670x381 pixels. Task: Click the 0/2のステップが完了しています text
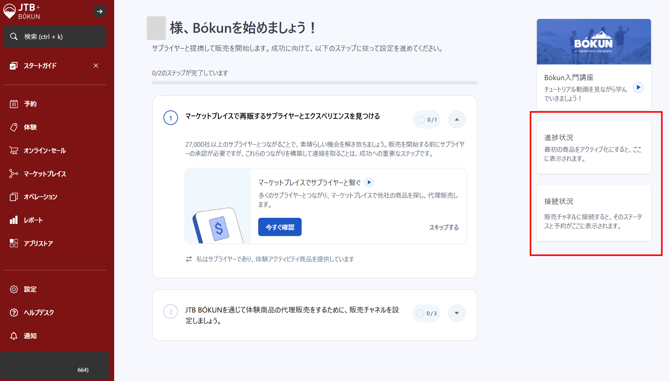[190, 73]
